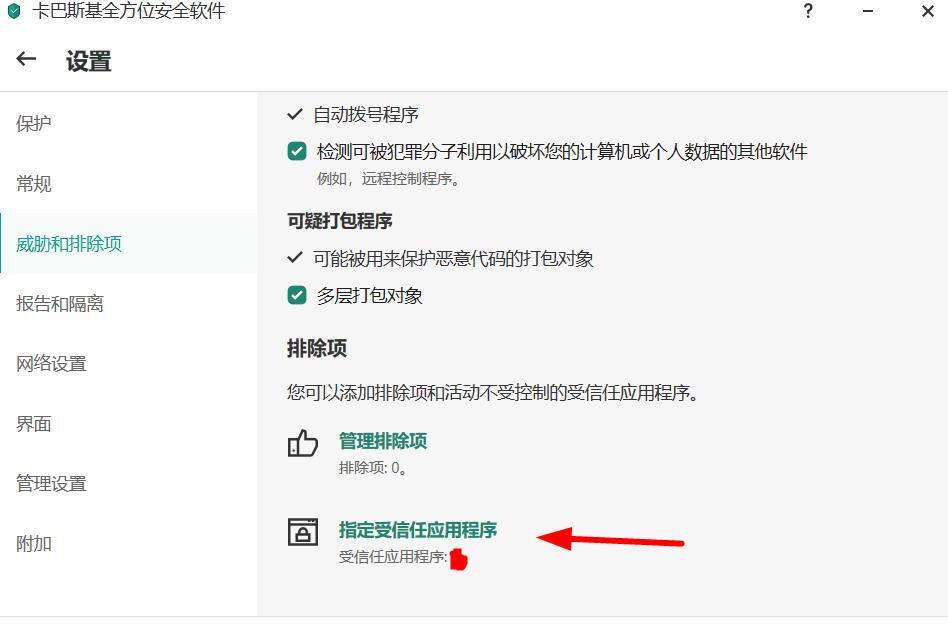Click the checkmark beside 可能被用来保护恶意代码的打包对象

point(294,258)
